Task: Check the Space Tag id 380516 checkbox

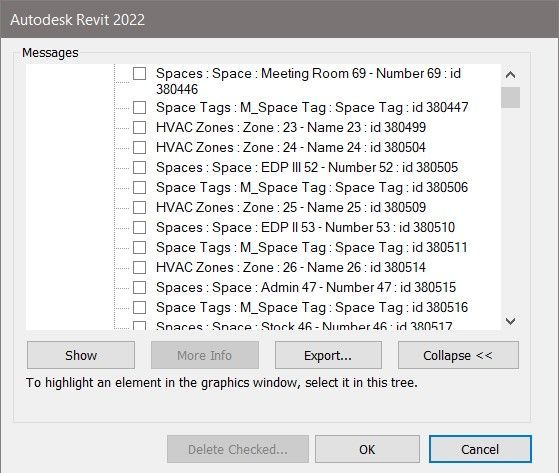Action: click(x=139, y=307)
